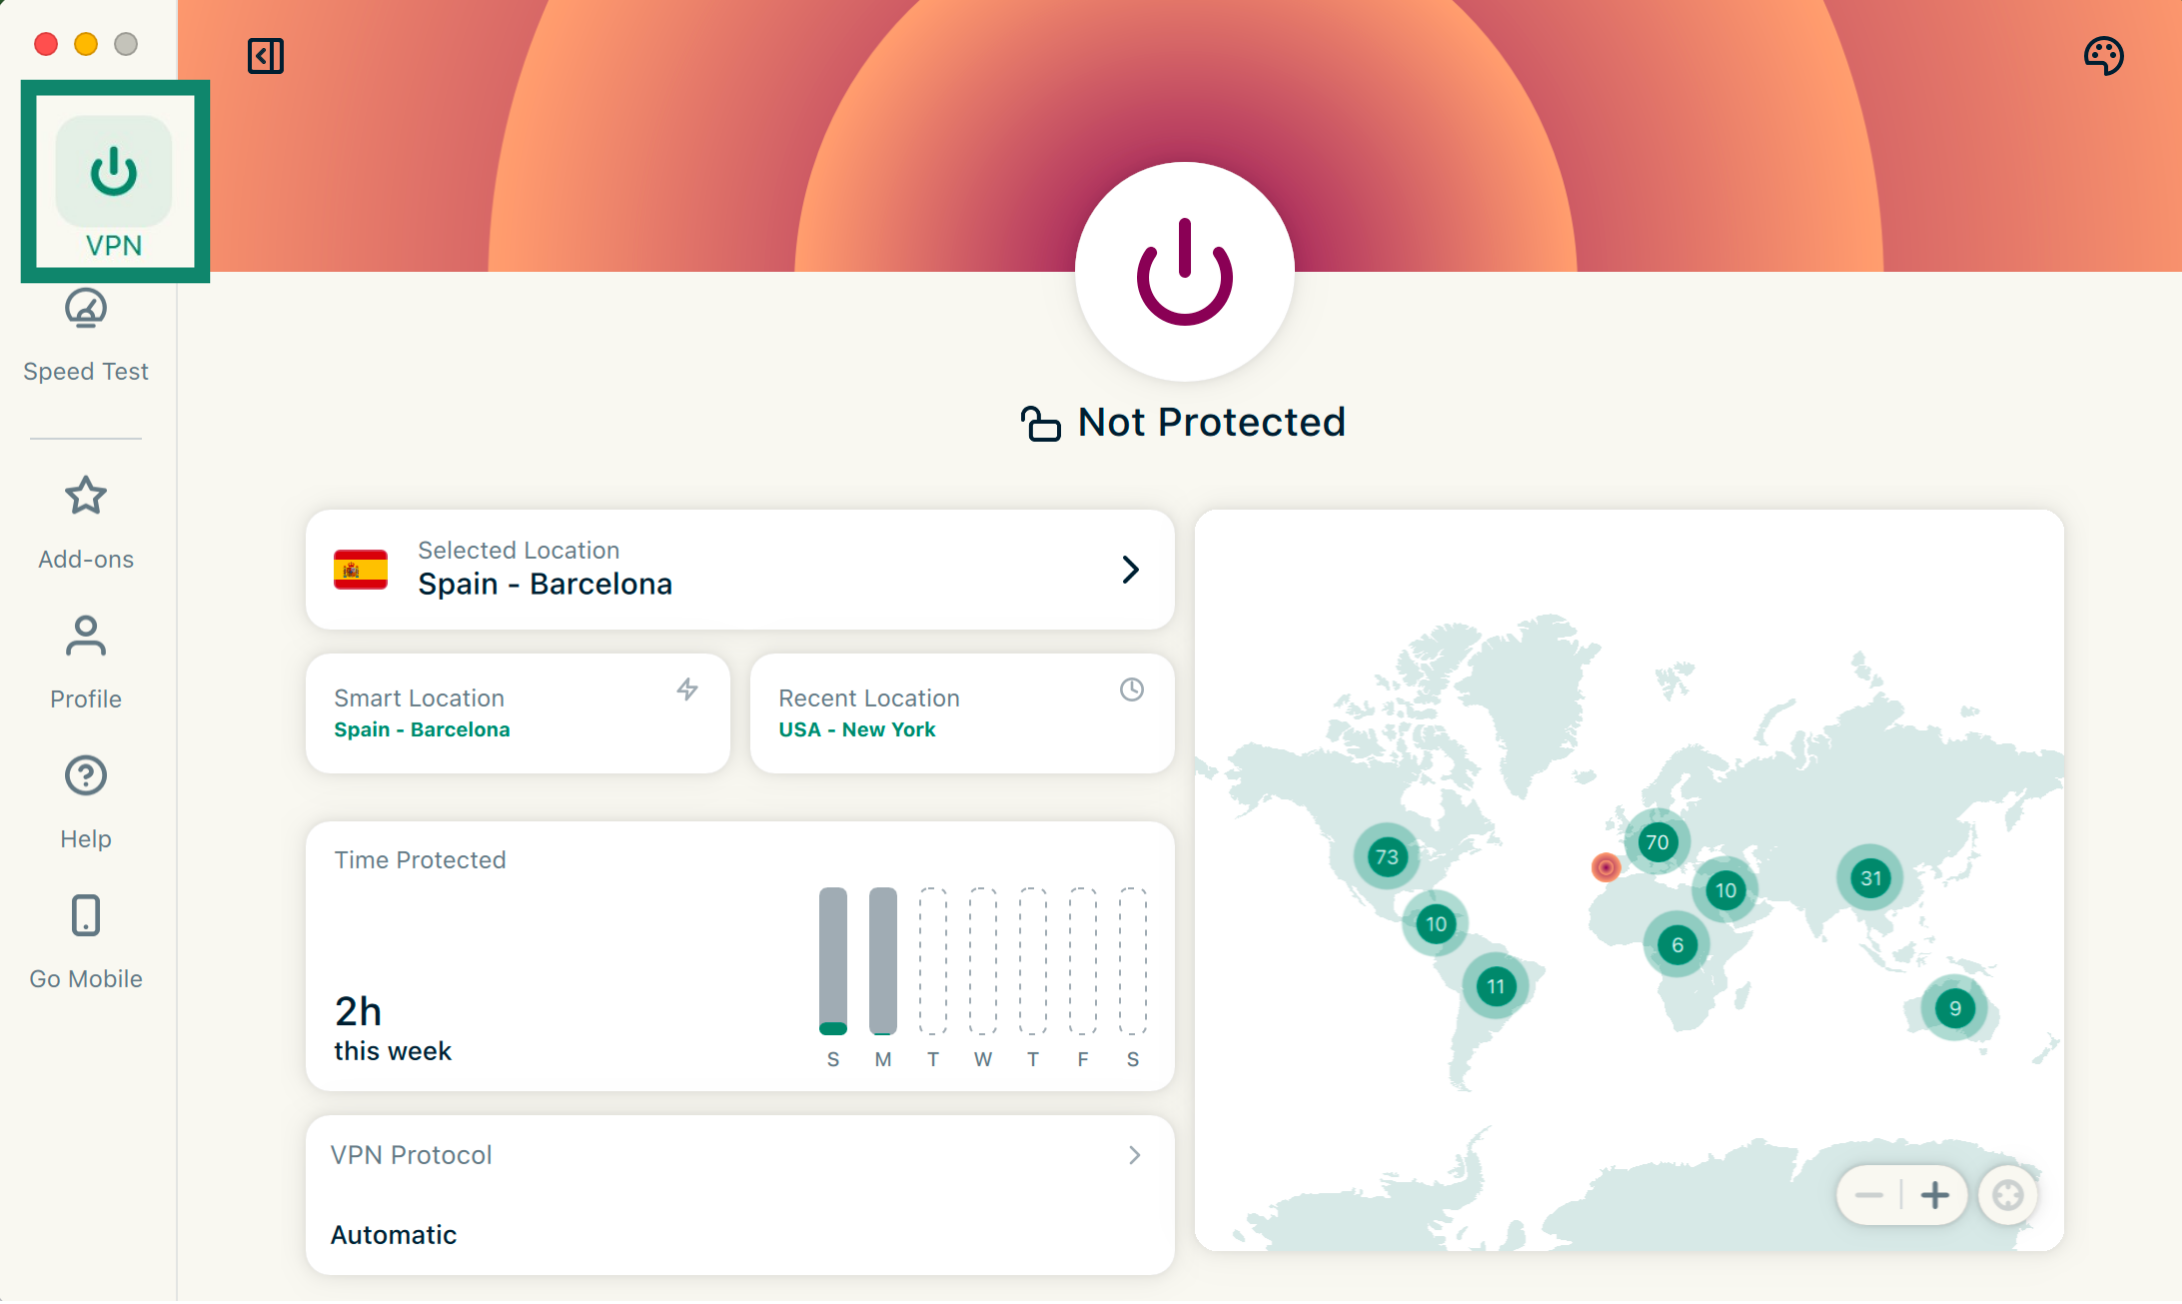Viewport: 2182px width, 1304px height.
Task: Expand the Selected Location chevron
Action: point(1130,570)
